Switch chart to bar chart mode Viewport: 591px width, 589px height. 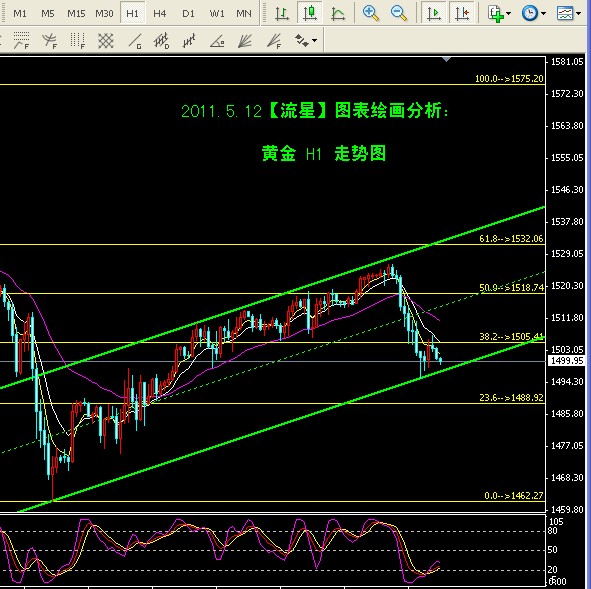[282, 14]
